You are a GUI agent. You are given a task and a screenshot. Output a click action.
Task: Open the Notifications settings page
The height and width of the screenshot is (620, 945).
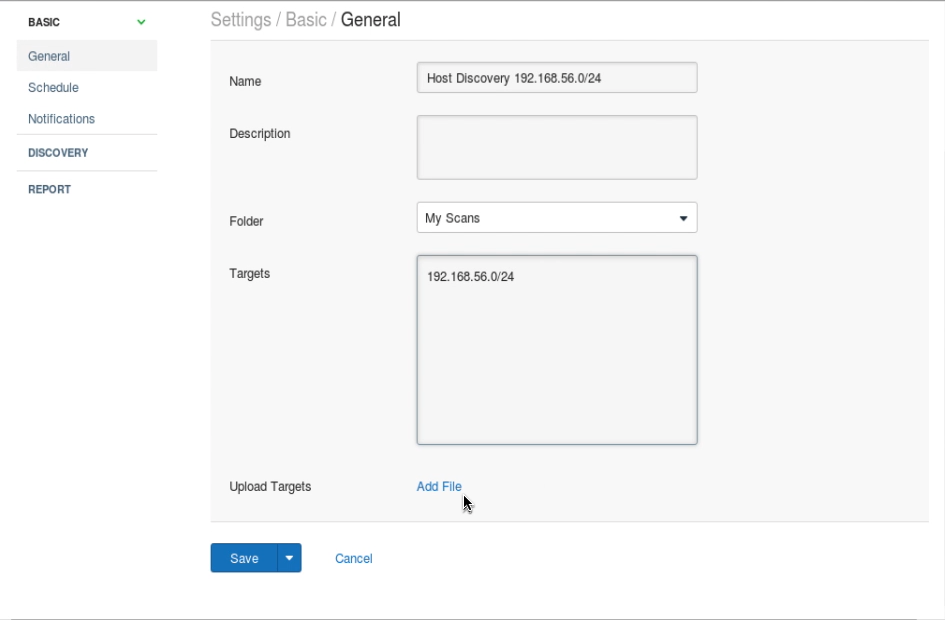pos(61,119)
